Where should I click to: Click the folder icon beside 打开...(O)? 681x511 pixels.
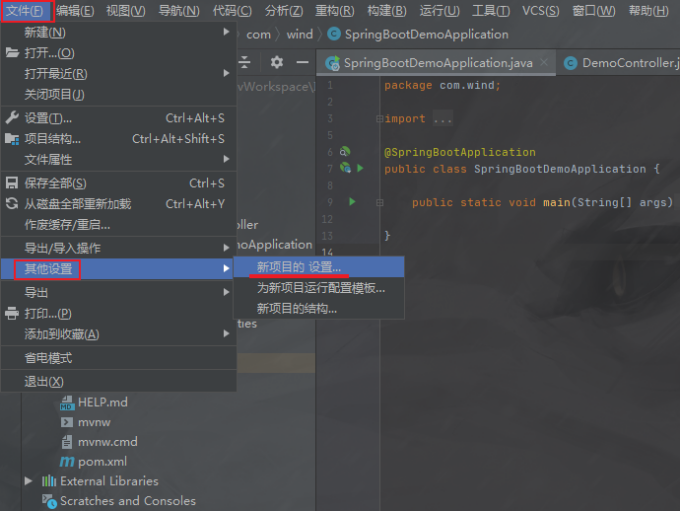tap(12, 53)
